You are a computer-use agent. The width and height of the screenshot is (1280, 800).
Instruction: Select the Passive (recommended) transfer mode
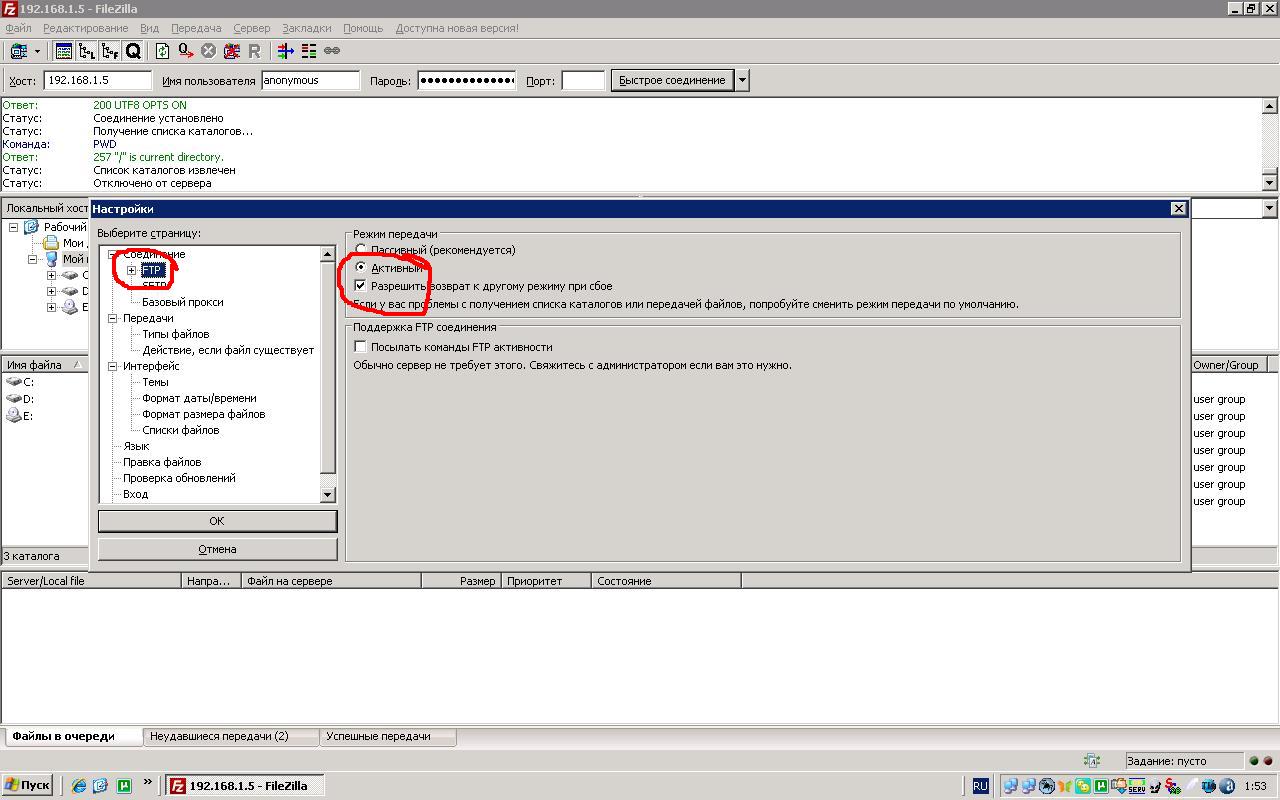point(361,250)
